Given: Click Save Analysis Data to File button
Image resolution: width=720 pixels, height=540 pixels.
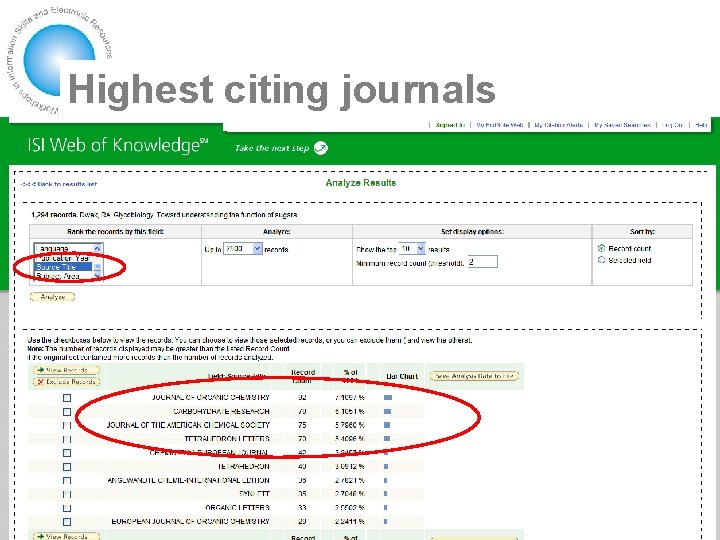Looking at the screenshot, I should tap(474, 376).
